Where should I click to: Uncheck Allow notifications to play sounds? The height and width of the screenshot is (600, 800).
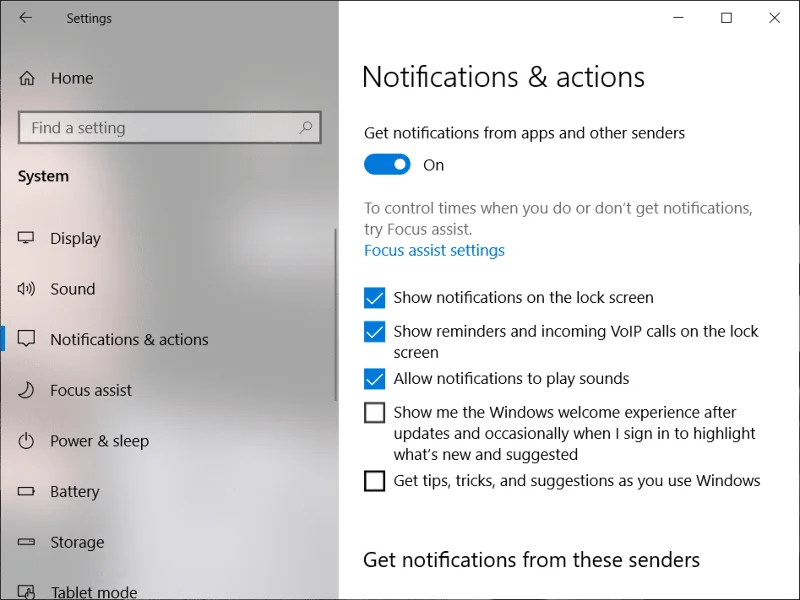pyautogui.click(x=374, y=379)
